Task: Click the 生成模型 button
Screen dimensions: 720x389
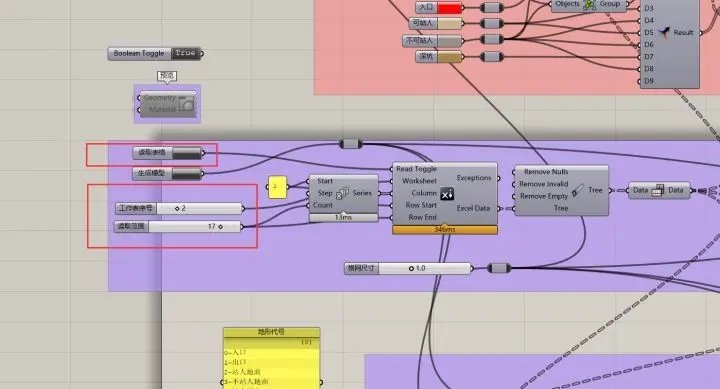Action: coord(186,174)
